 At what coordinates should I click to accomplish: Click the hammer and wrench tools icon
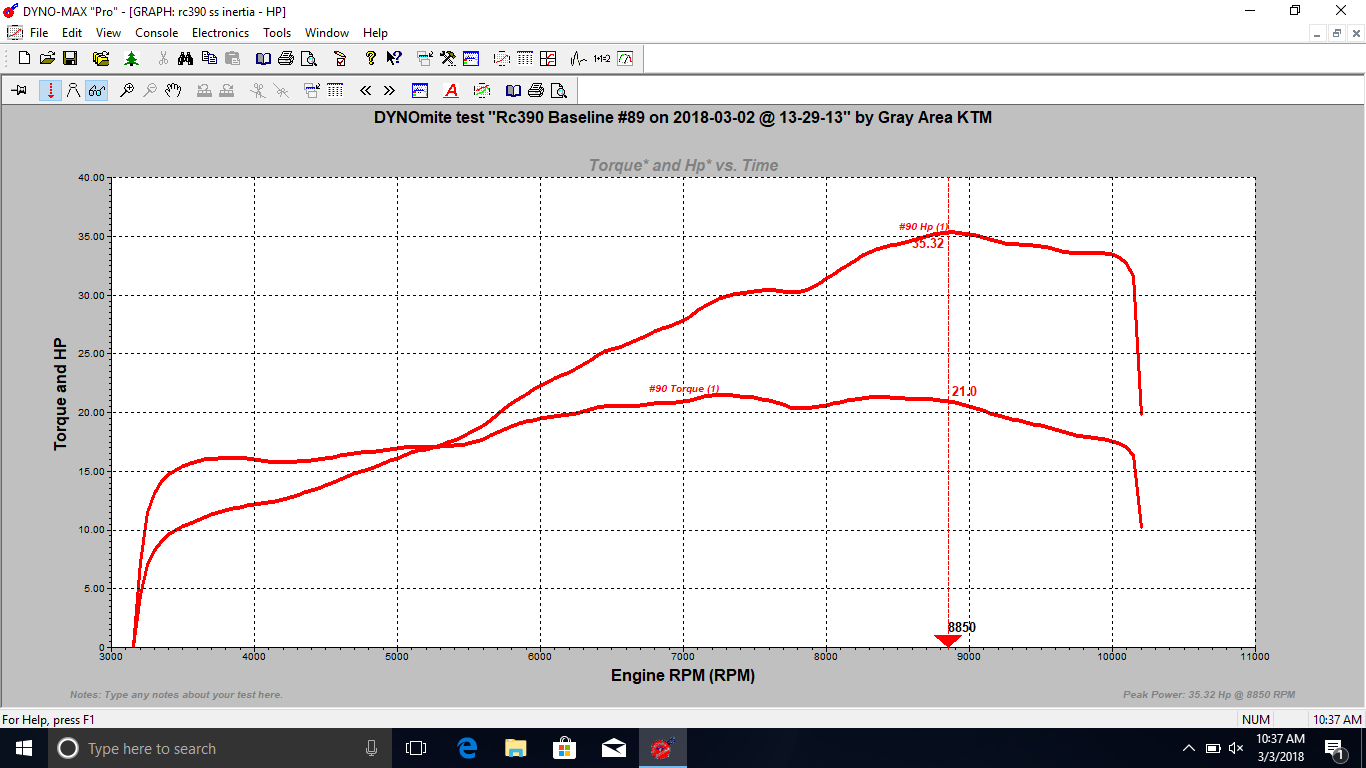(x=448, y=59)
